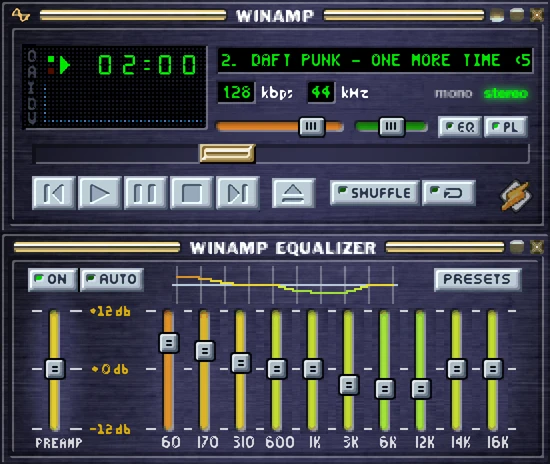Click the balance slider handle
The width and height of the screenshot is (550, 464).
392,127
